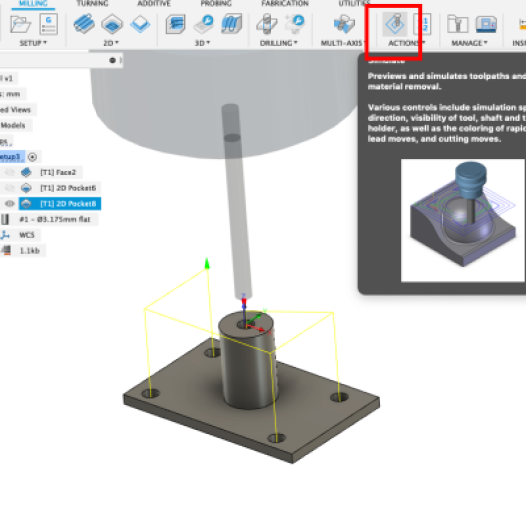
Task: Hide the 2D Pocket8 toolpath
Action: 10,204
